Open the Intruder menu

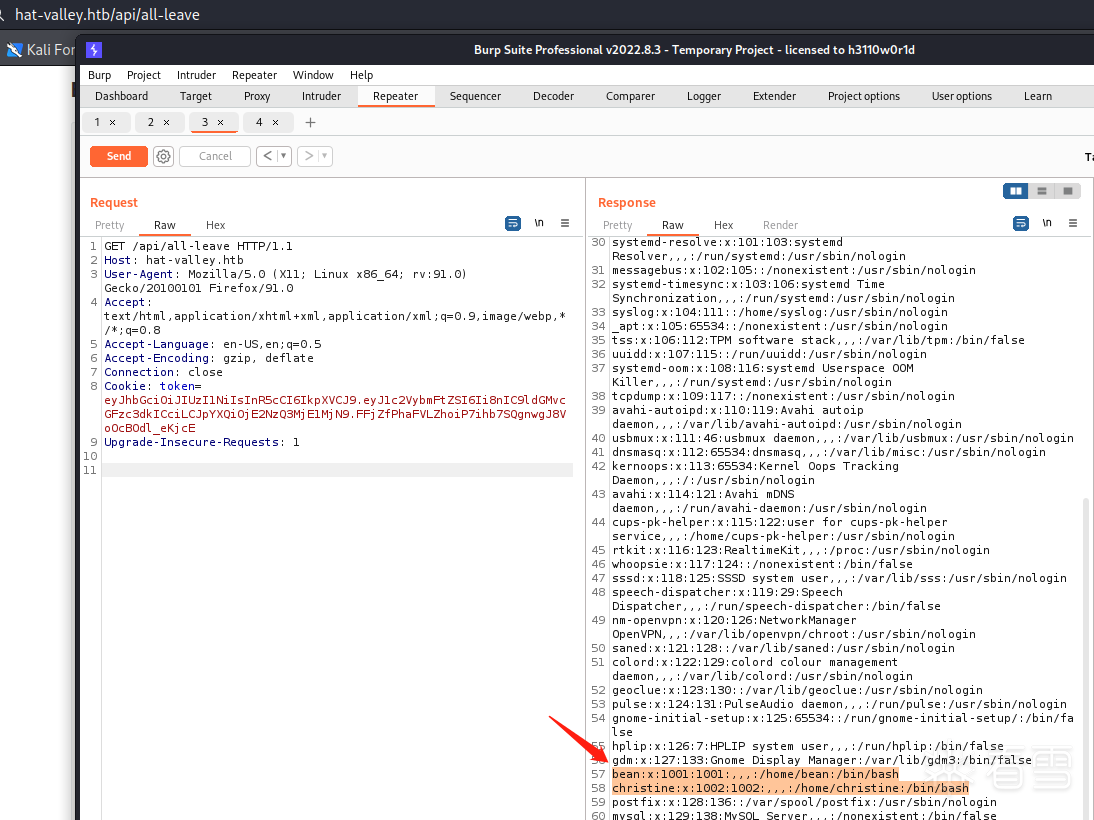[196, 75]
